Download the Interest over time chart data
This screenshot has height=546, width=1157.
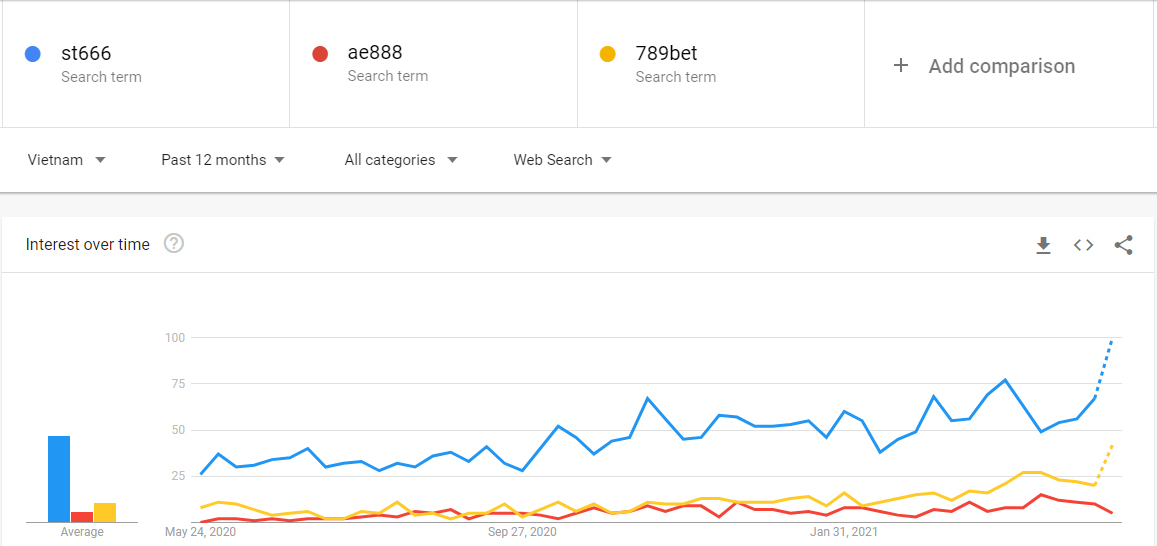tap(1043, 245)
